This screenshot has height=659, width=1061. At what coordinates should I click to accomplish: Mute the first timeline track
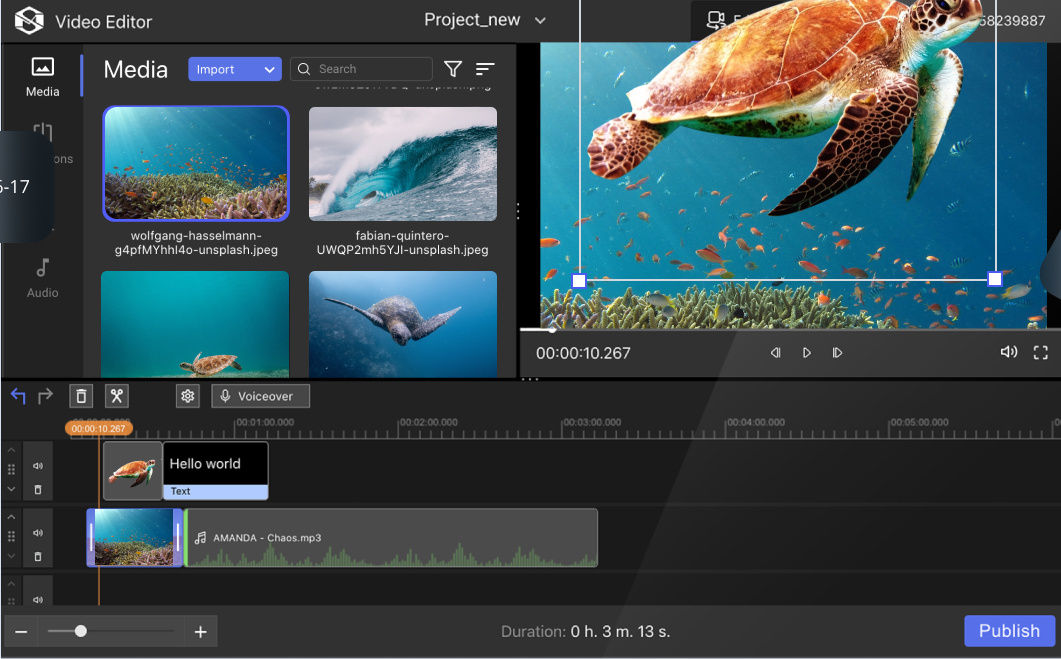pos(38,465)
